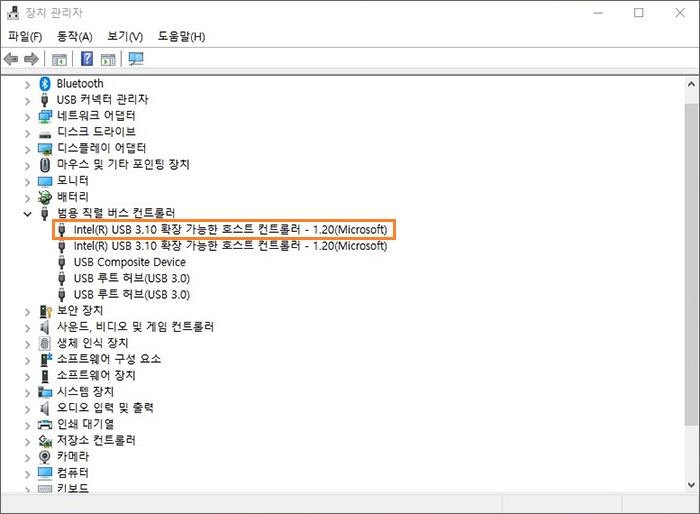Click the 시스템 장치 icon

[45, 392]
